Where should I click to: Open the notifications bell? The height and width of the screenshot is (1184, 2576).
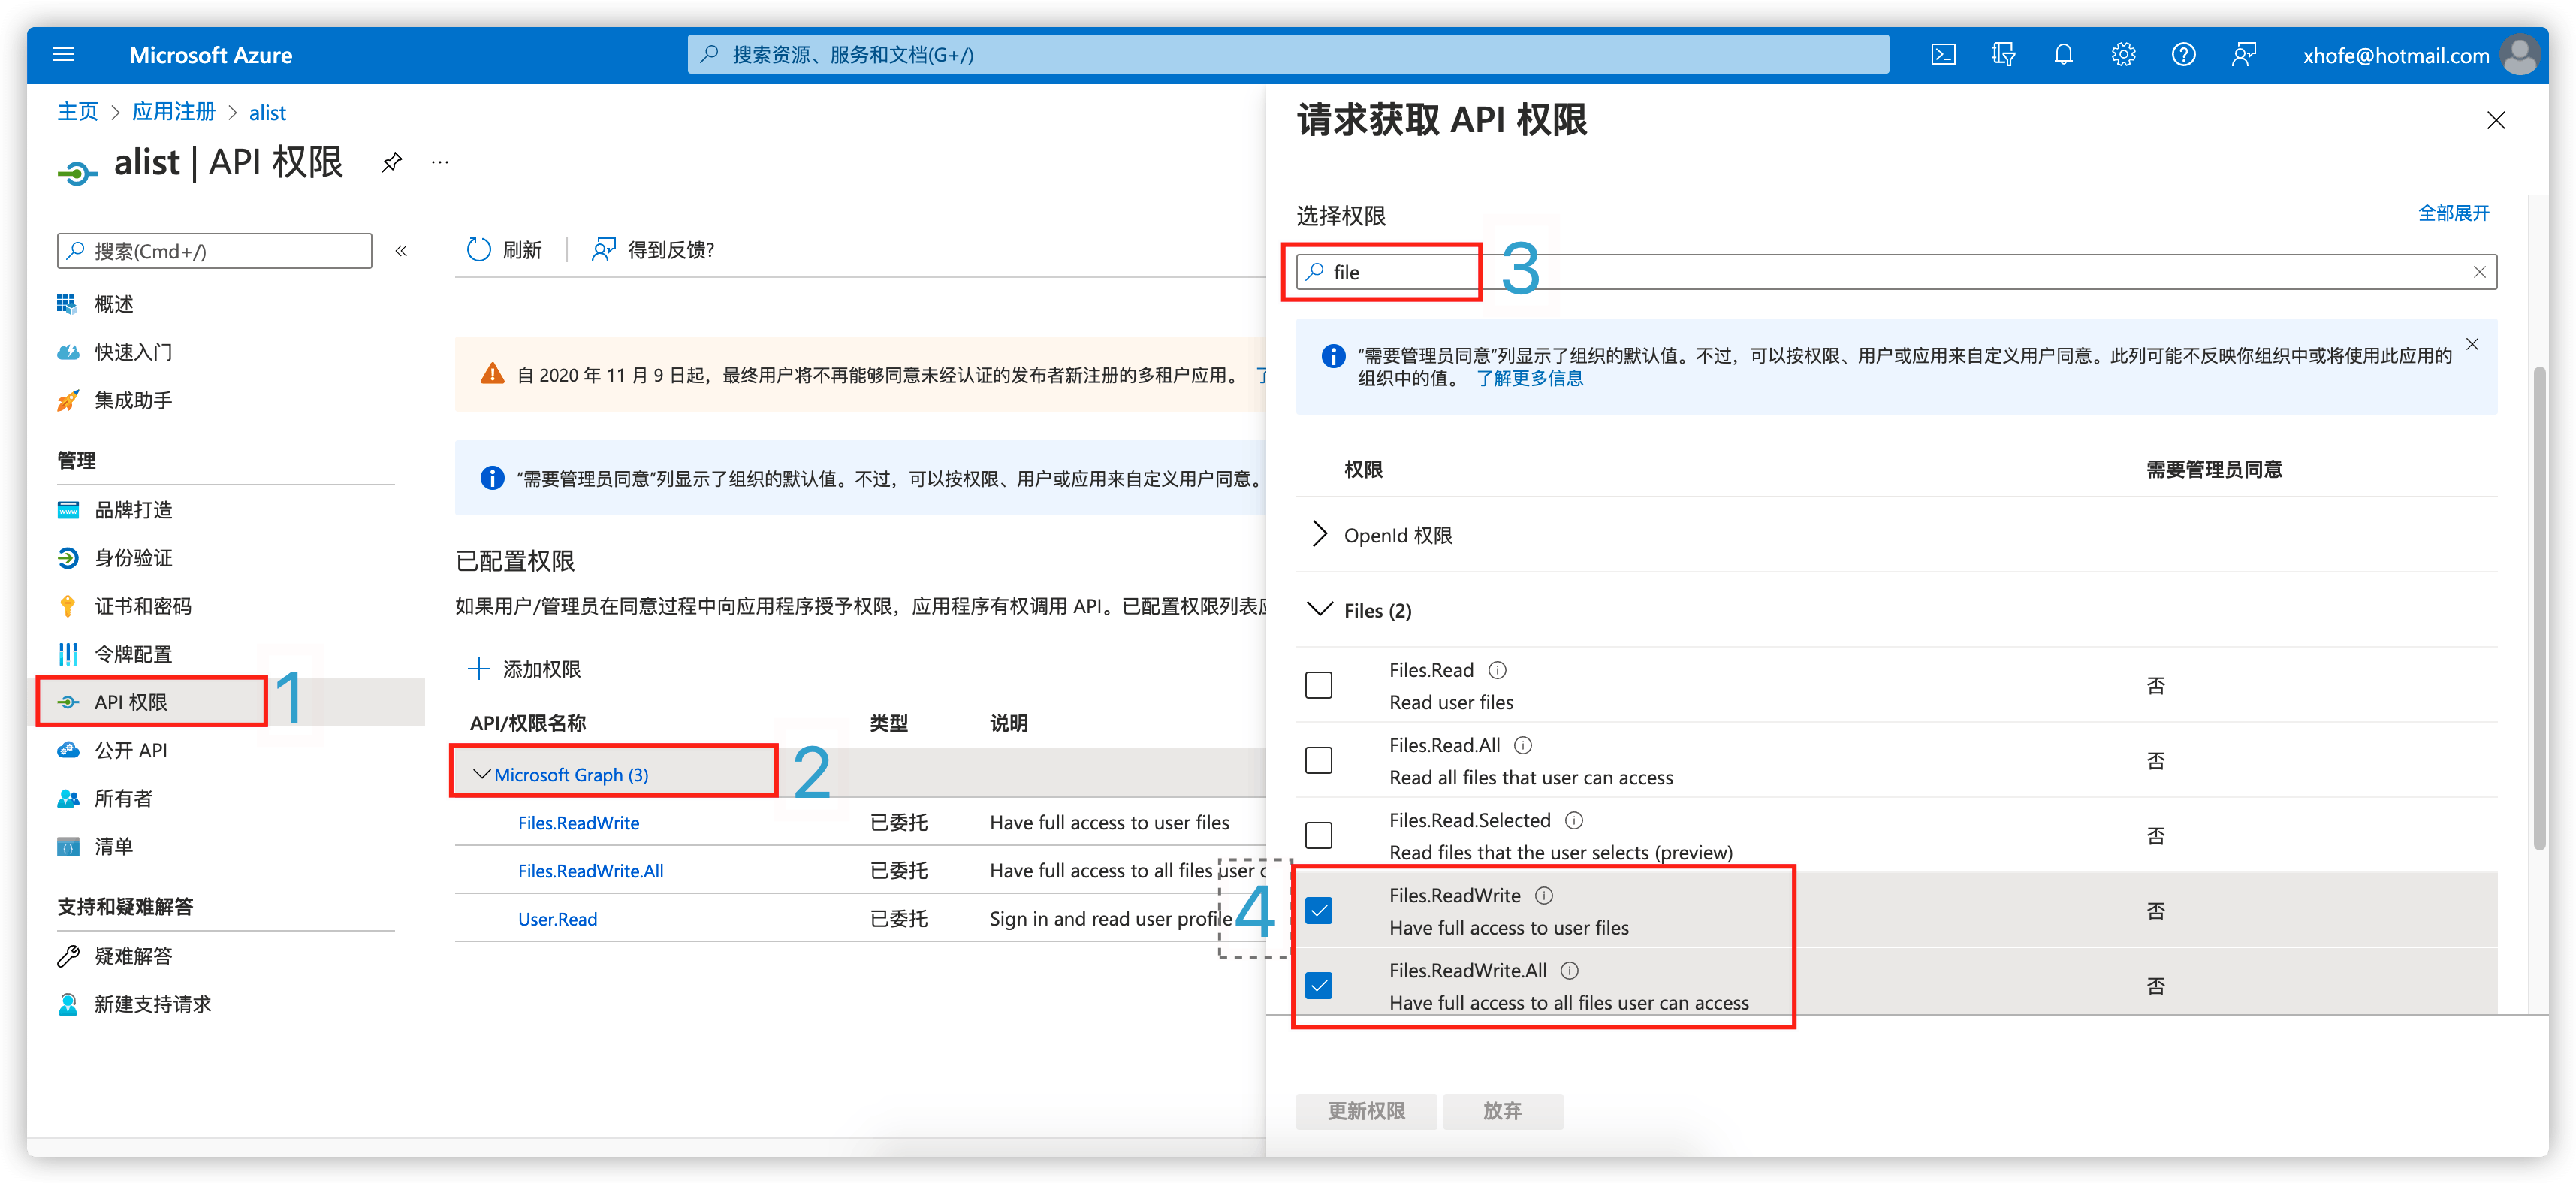pyautogui.click(x=2063, y=55)
